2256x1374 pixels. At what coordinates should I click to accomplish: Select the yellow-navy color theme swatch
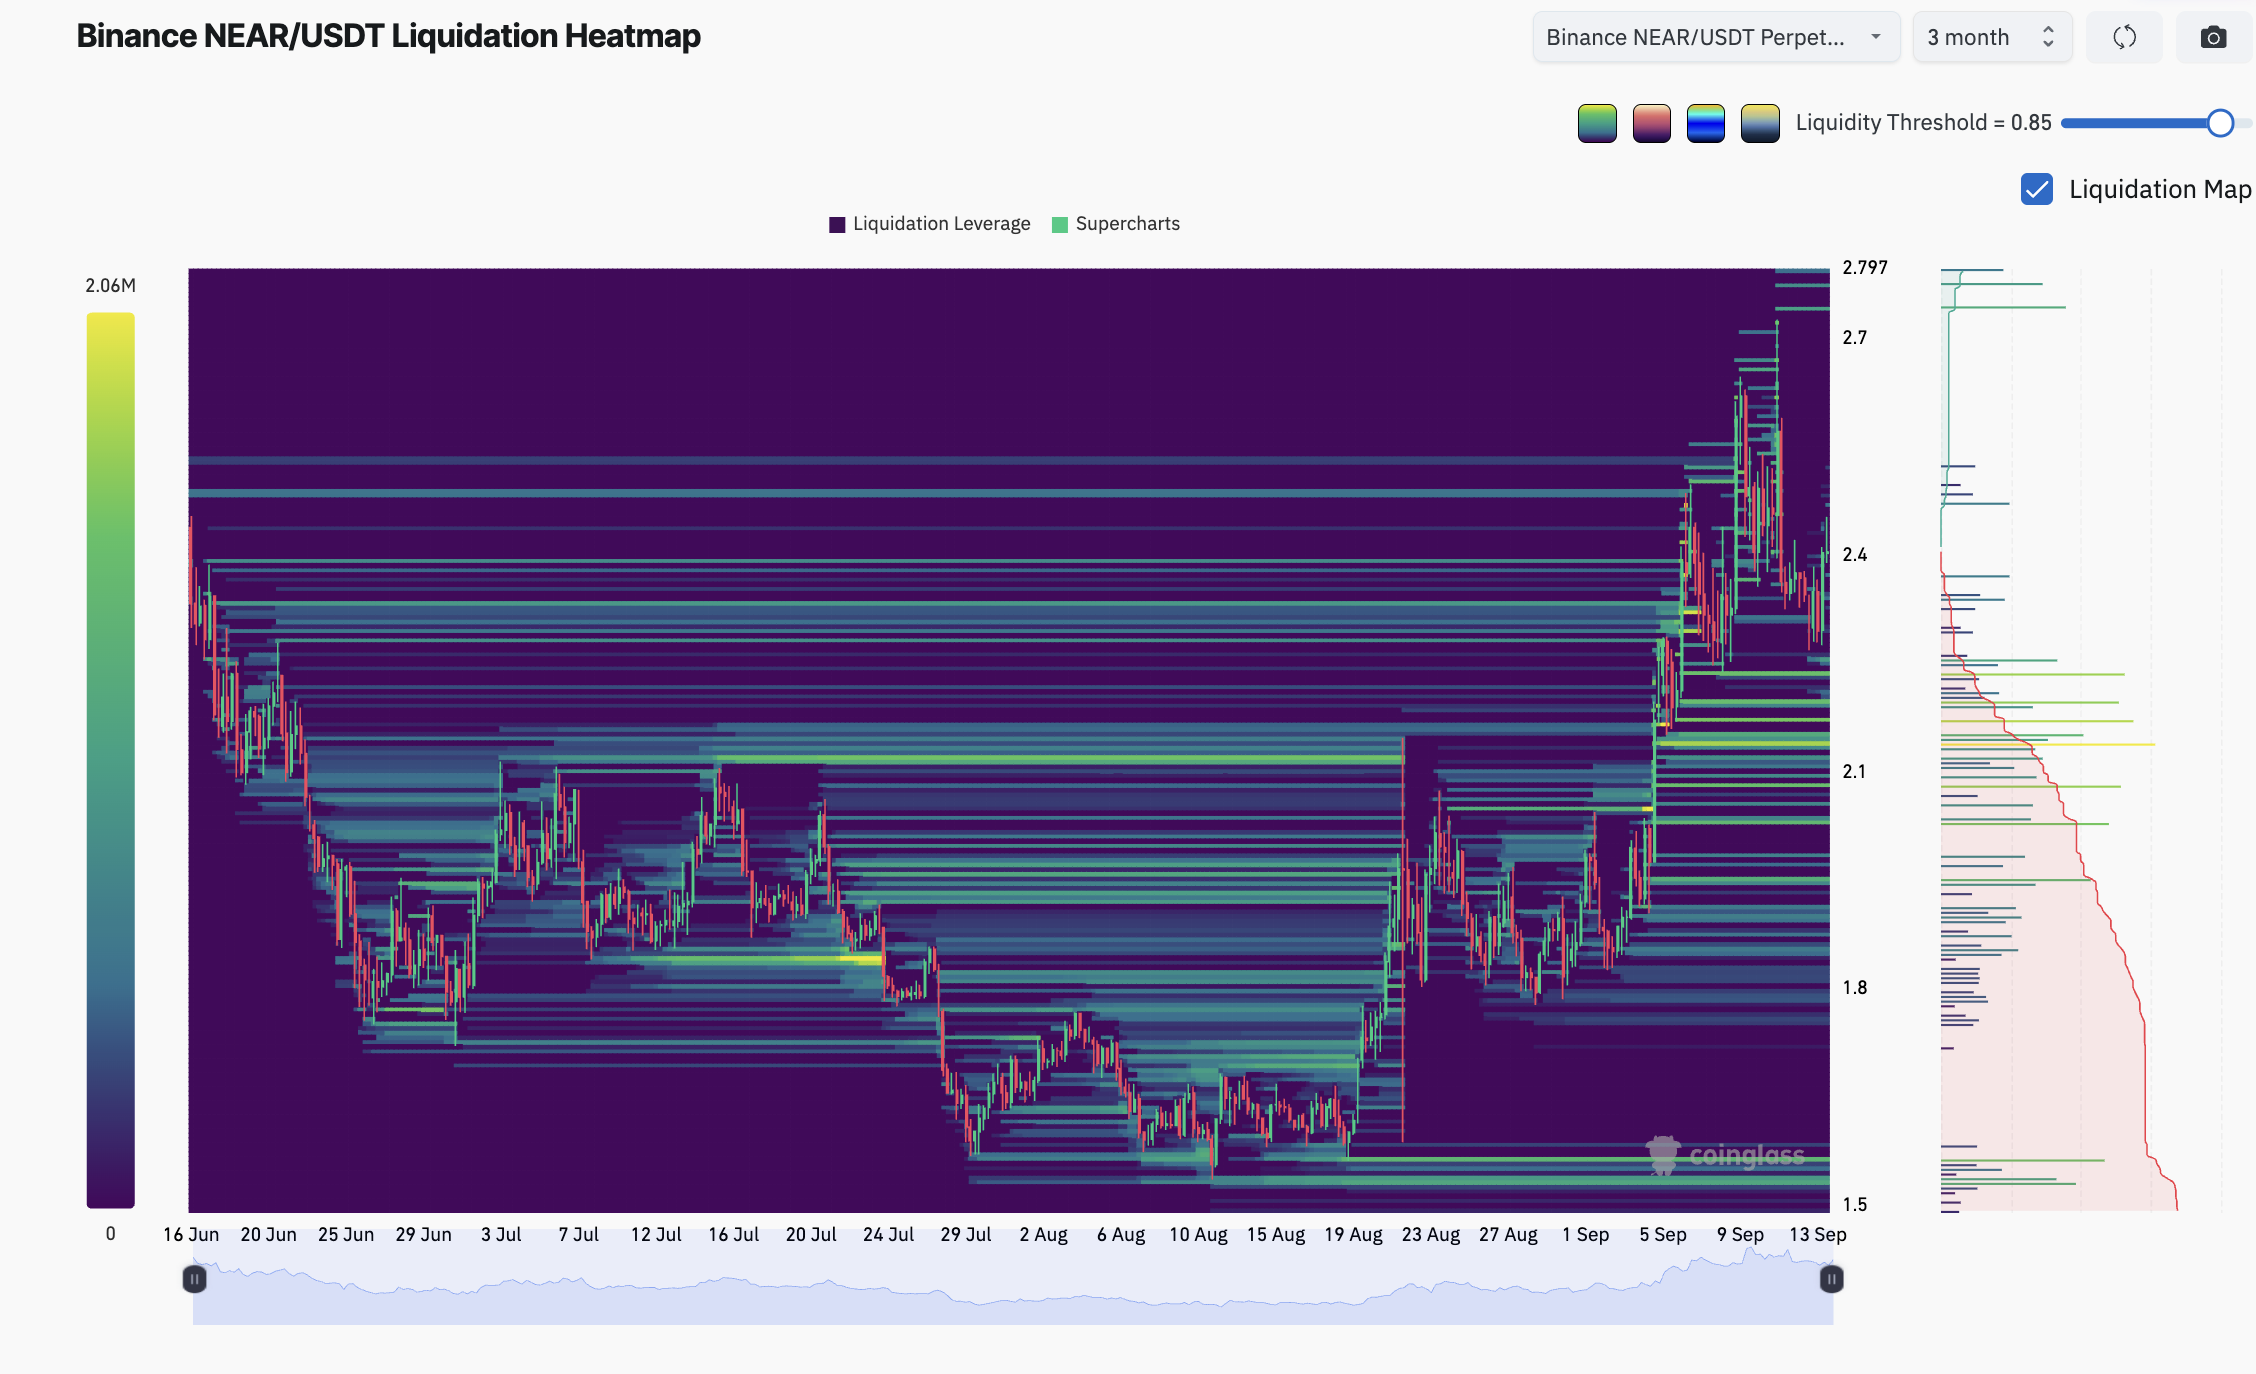(1760, 123)
